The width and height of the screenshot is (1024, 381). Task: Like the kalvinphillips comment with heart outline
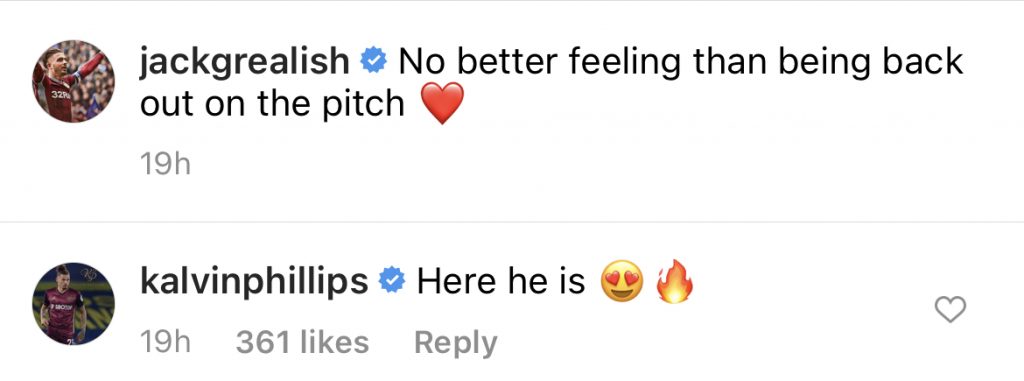coord(950,309)
